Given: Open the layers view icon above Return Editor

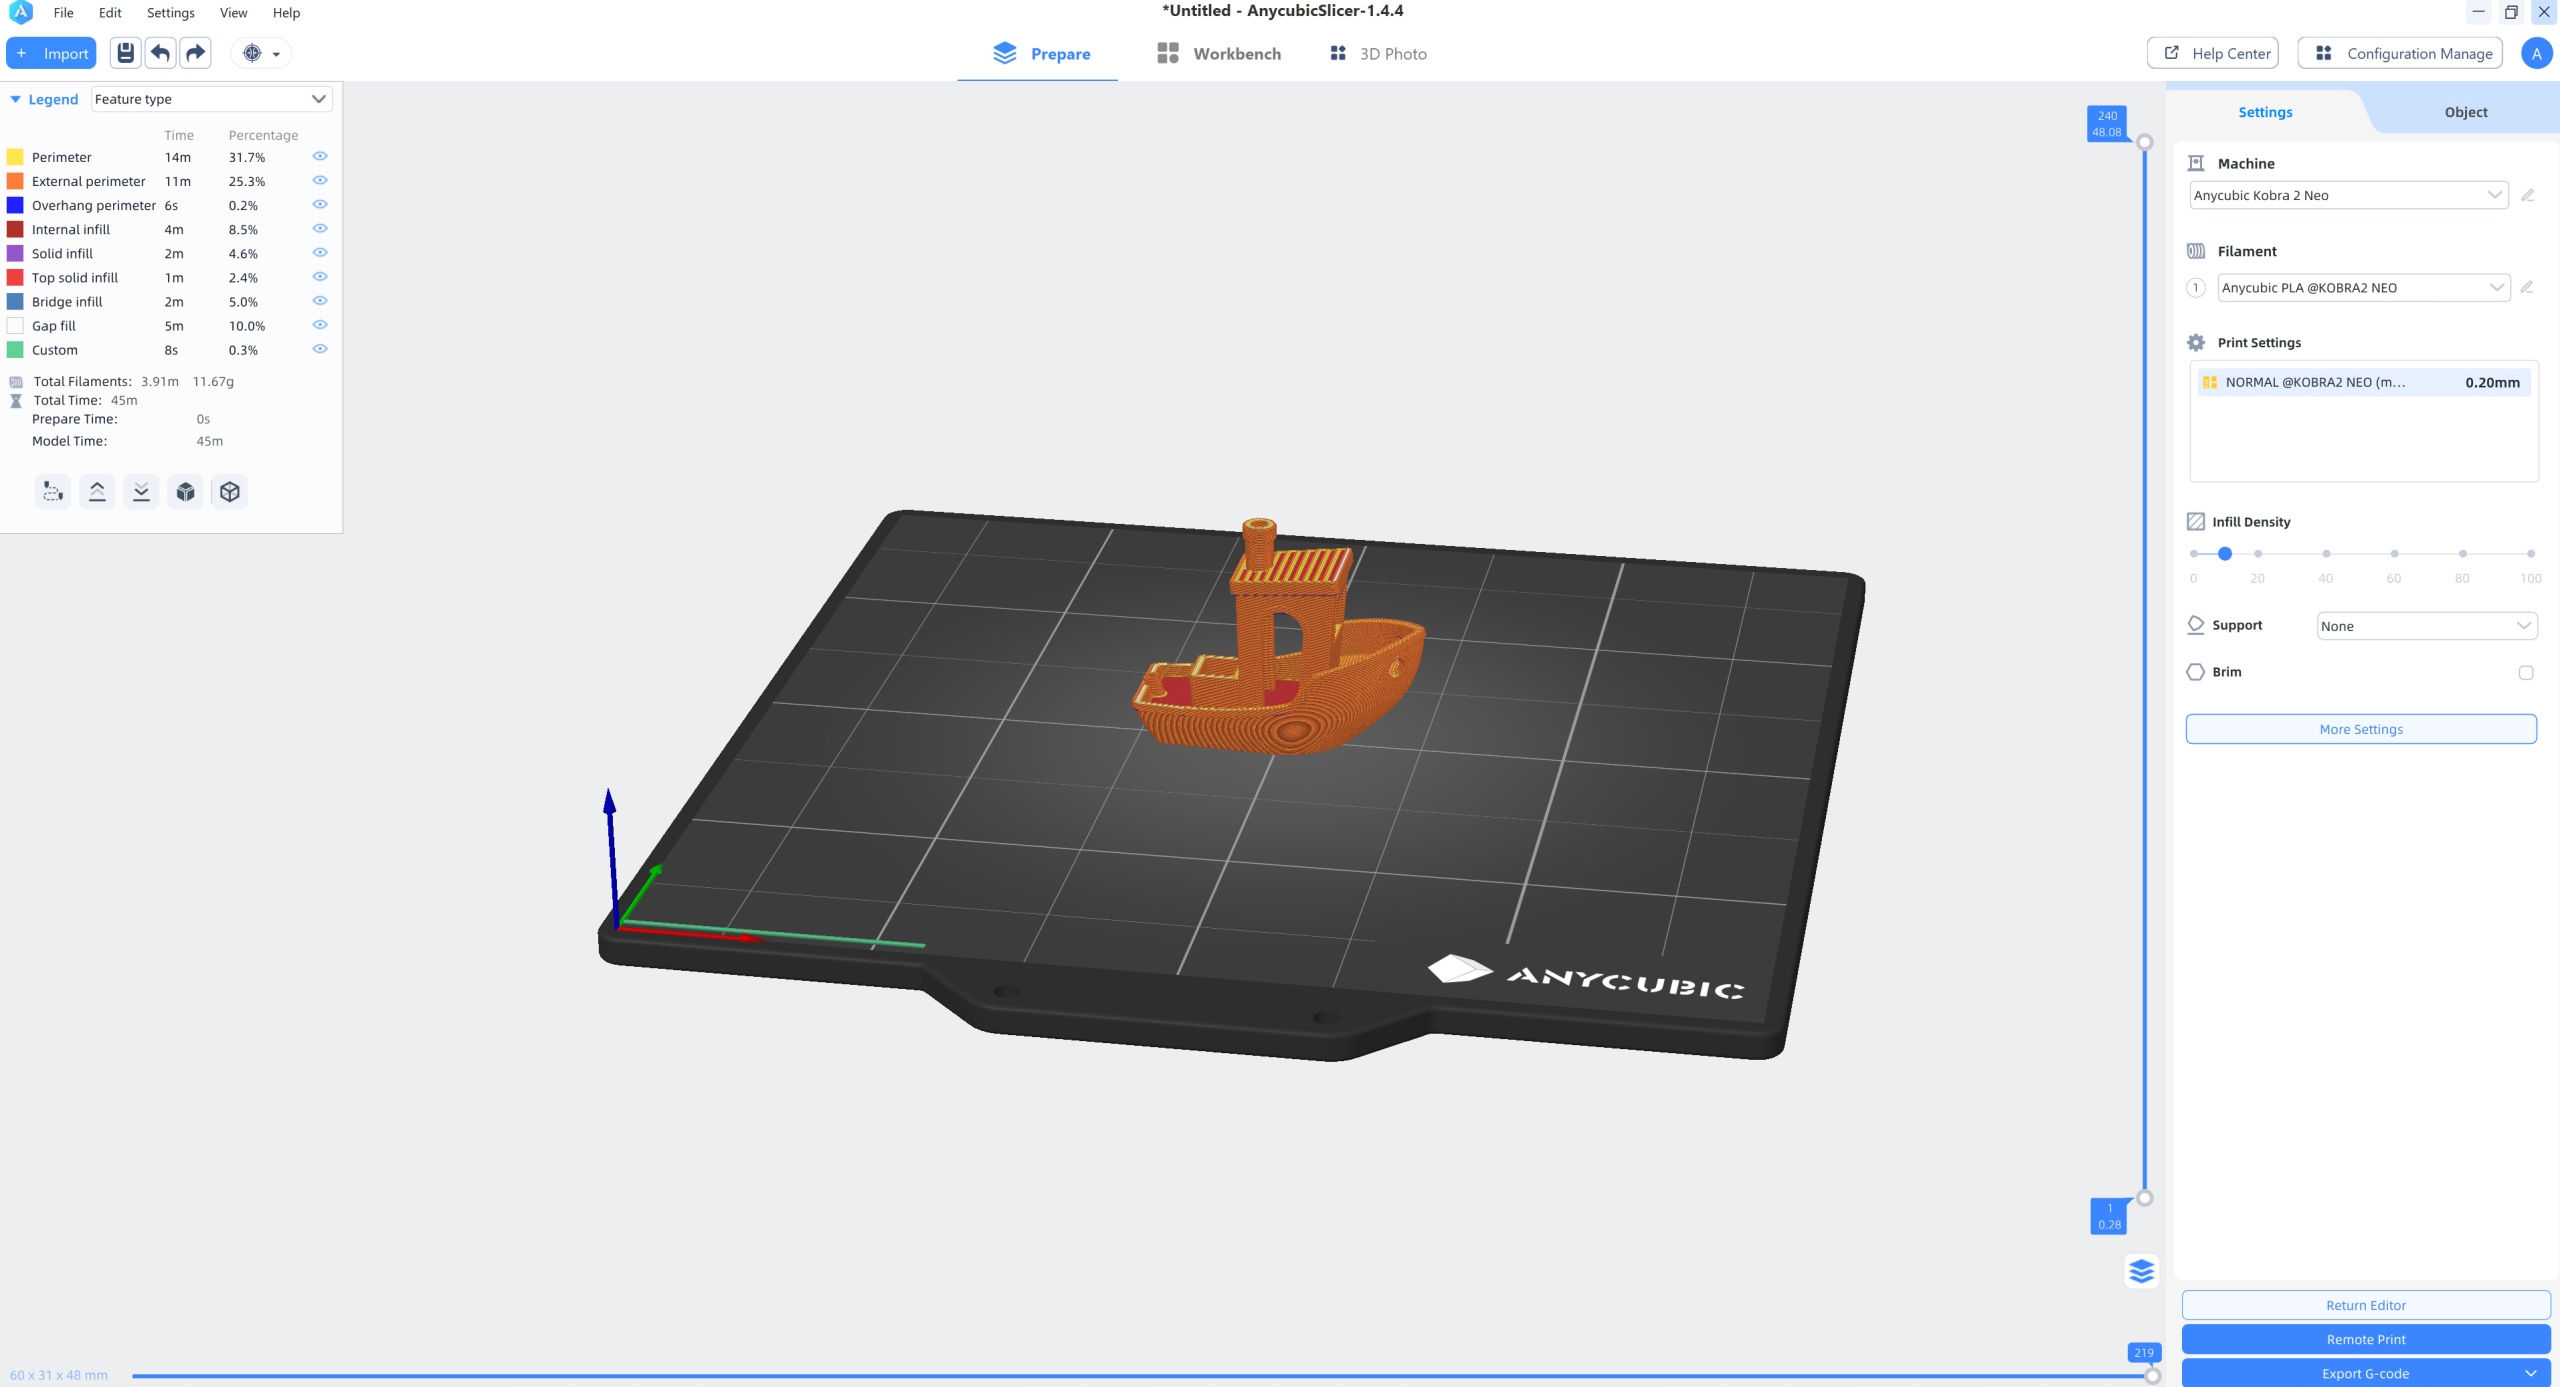Looking at the screenshot, I should coord(2142,1271).
